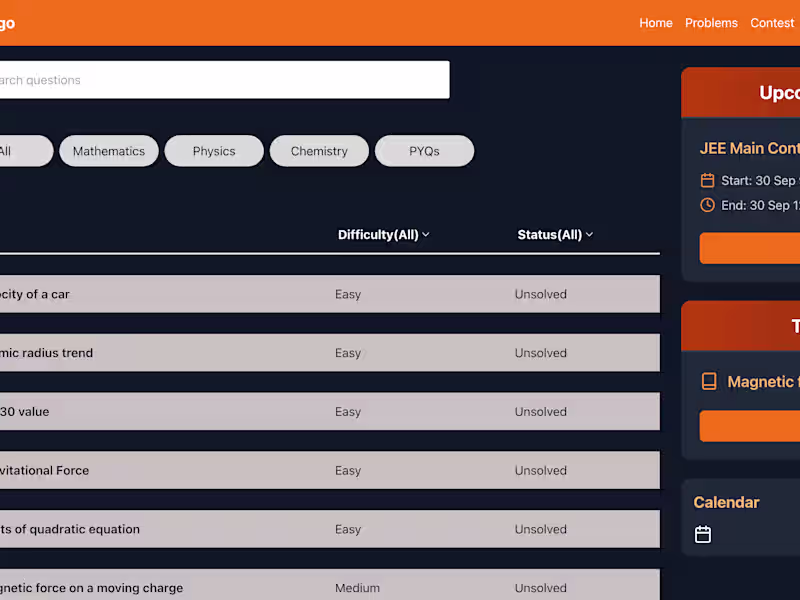Click the site logo text in navbar
The image size is (800, 600).
pos(7,23)
